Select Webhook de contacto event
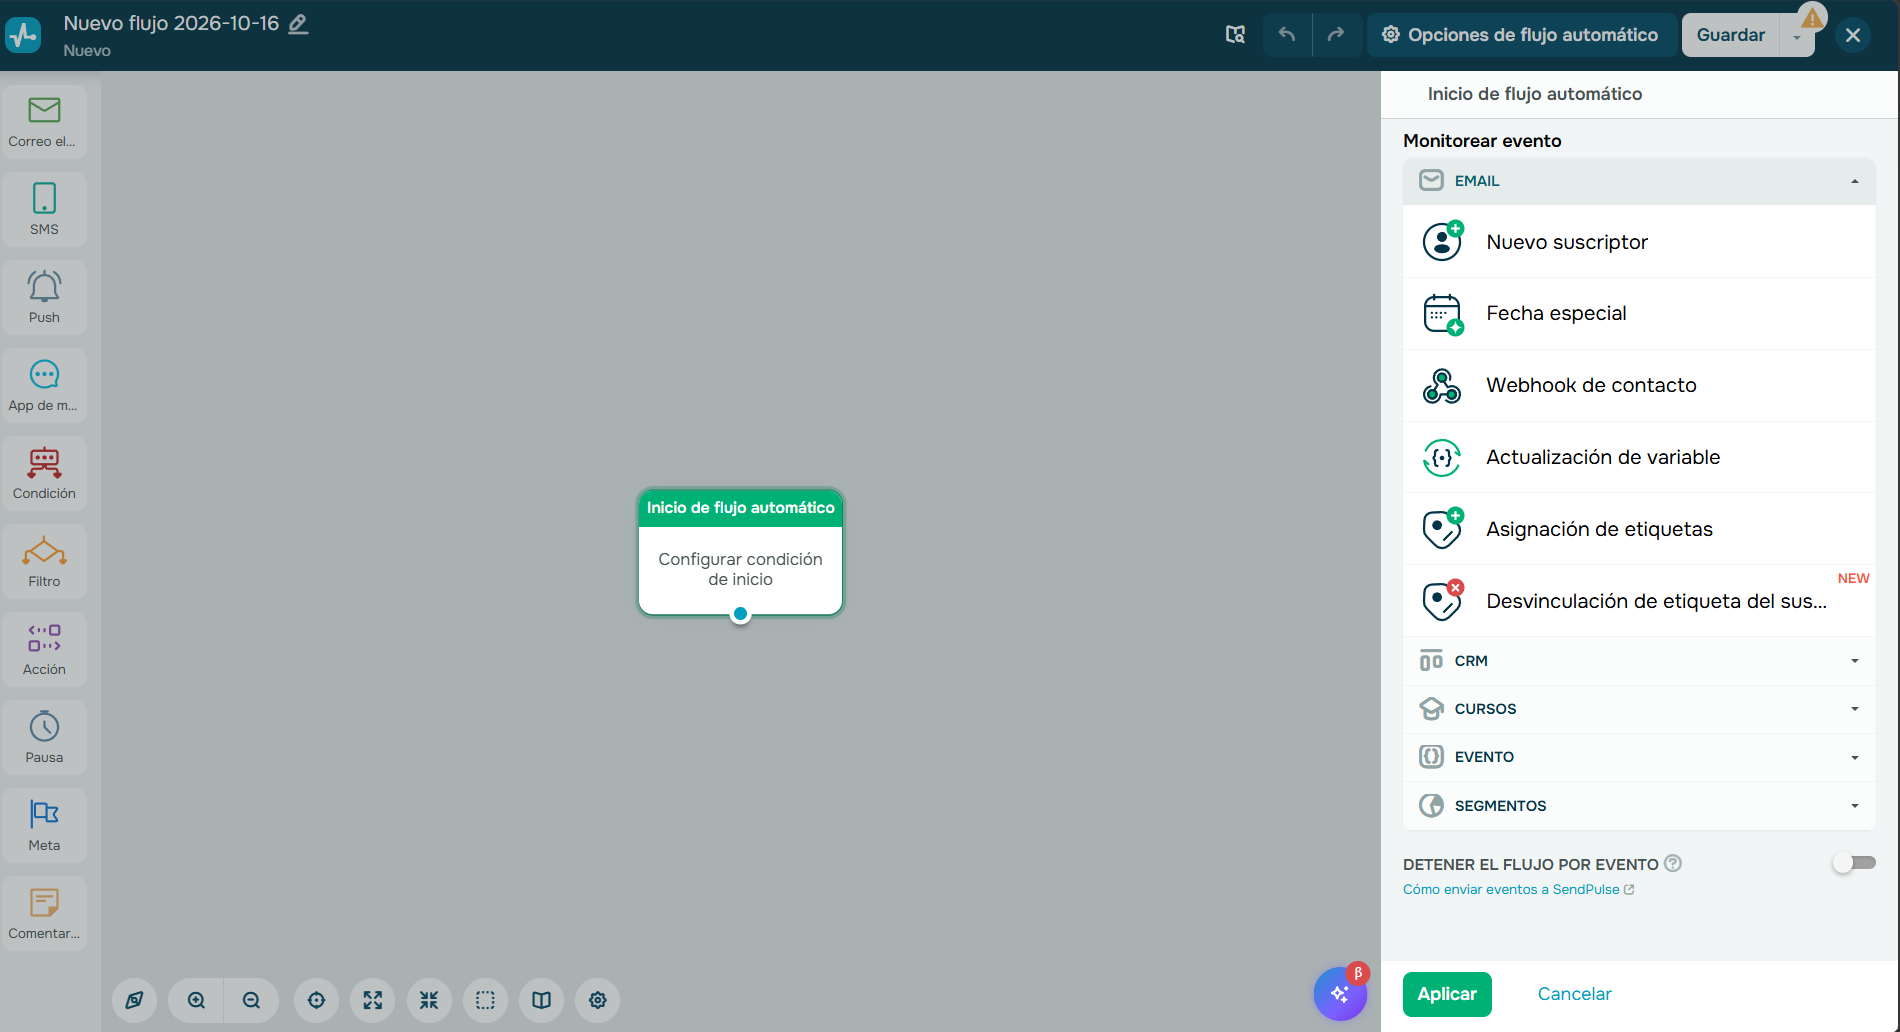The width and height of the screenshot is (1900, 1032). tap(1639, 386)
